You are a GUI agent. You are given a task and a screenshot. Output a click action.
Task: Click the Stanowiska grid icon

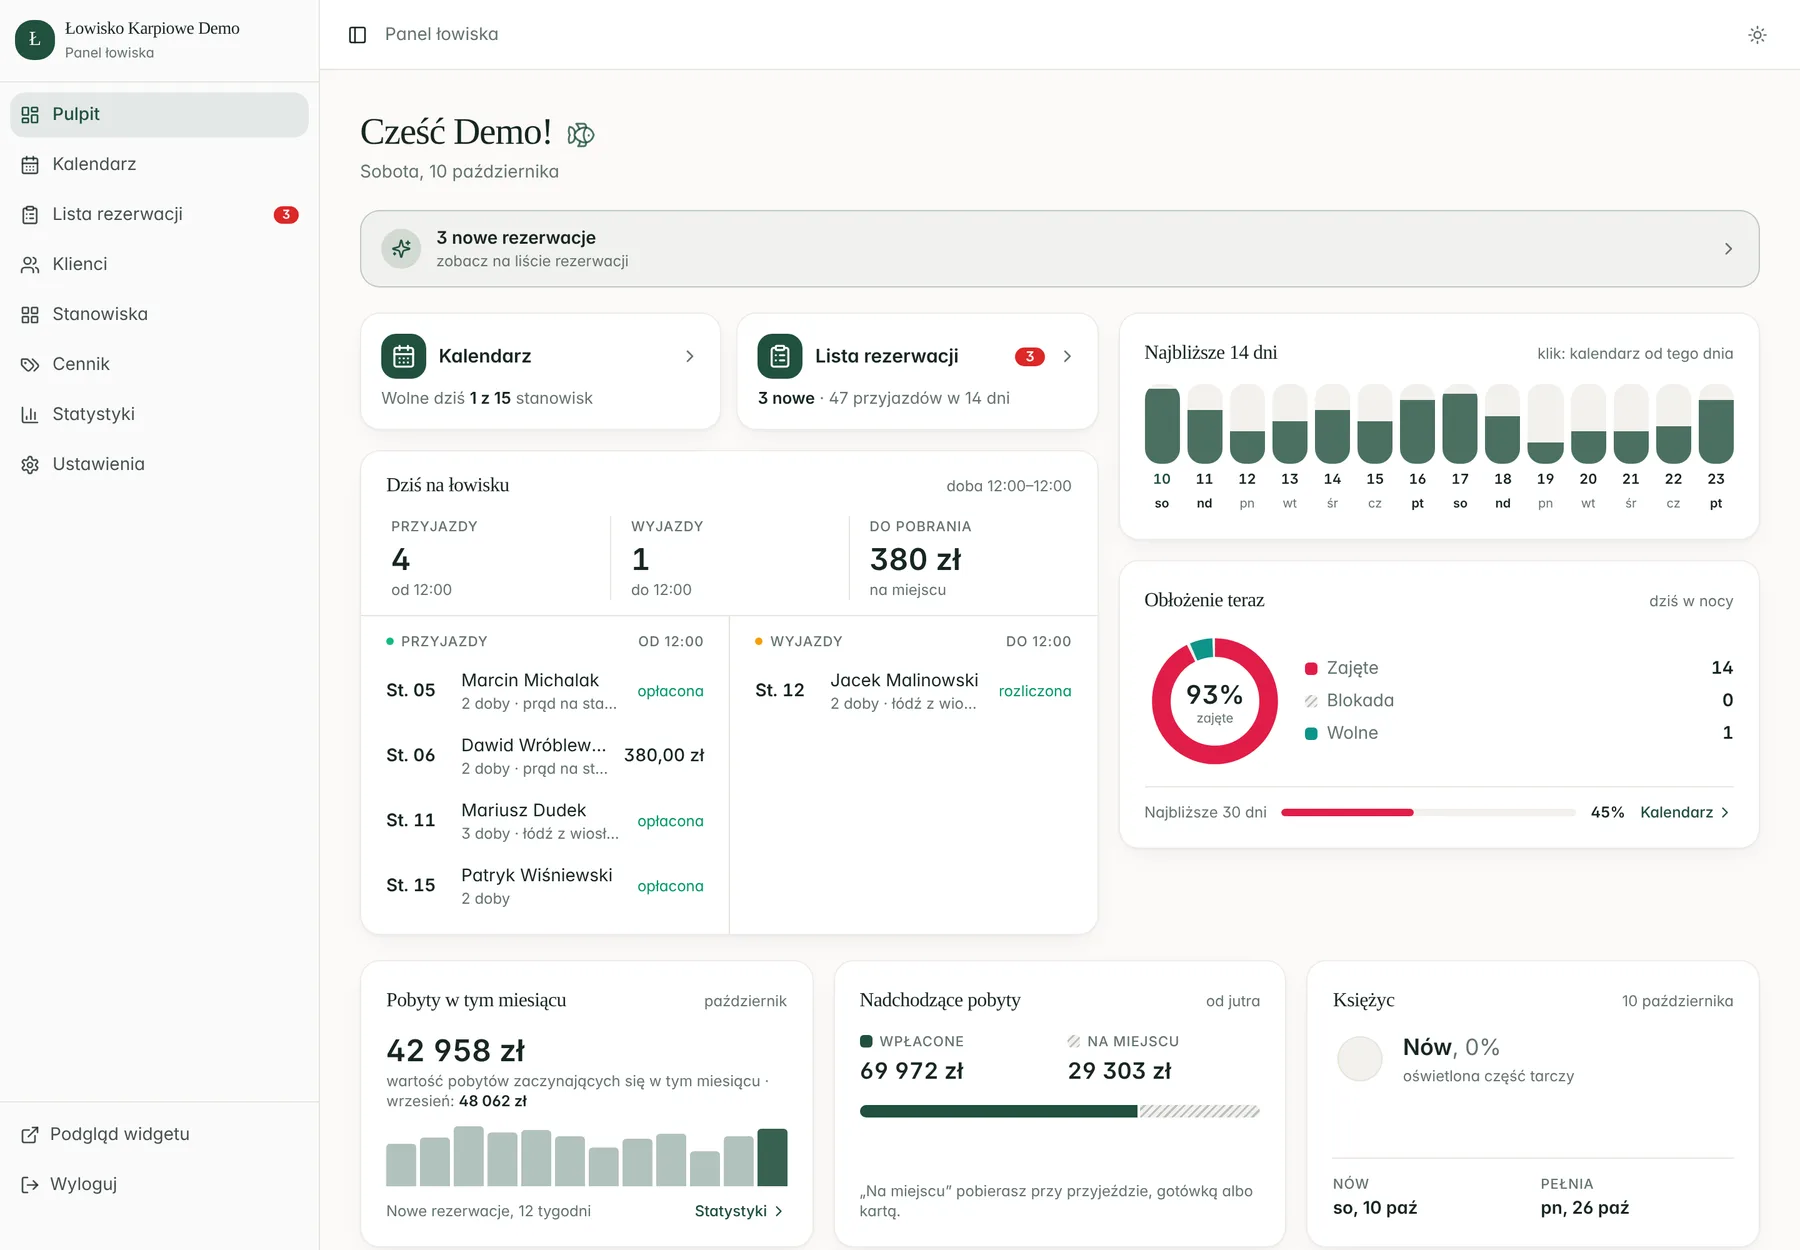tap(30, 315)
